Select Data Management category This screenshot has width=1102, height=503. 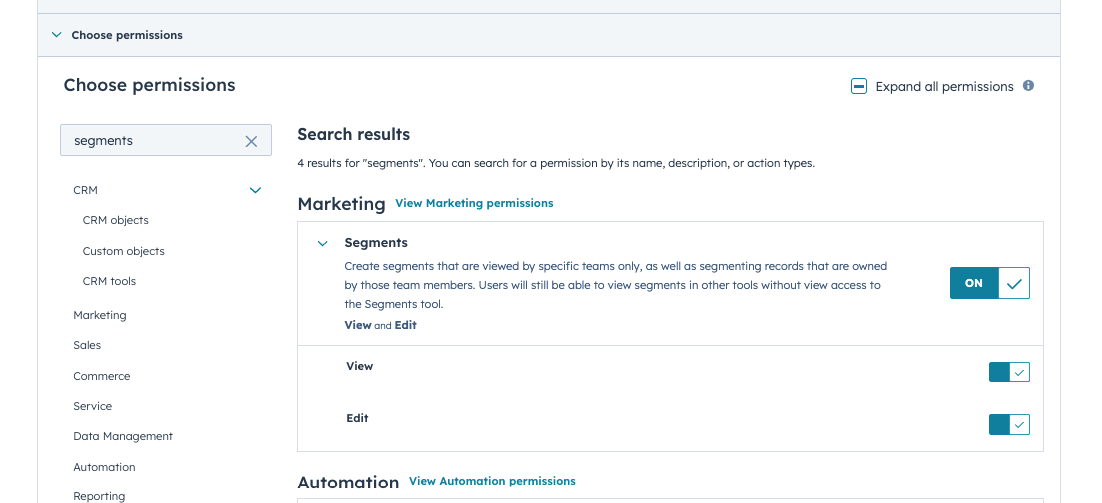(x=123, y=436)
